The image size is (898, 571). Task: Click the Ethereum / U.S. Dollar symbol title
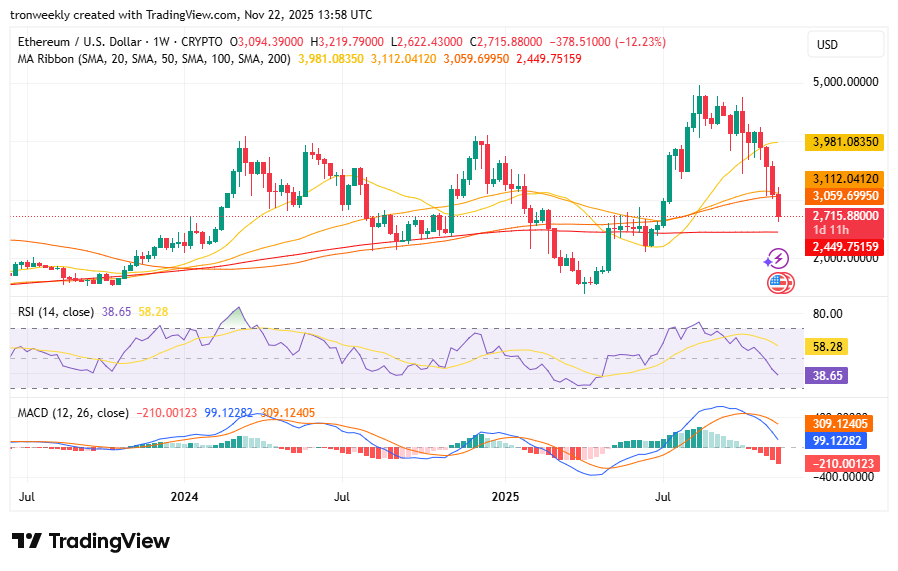tap(80, 42)
